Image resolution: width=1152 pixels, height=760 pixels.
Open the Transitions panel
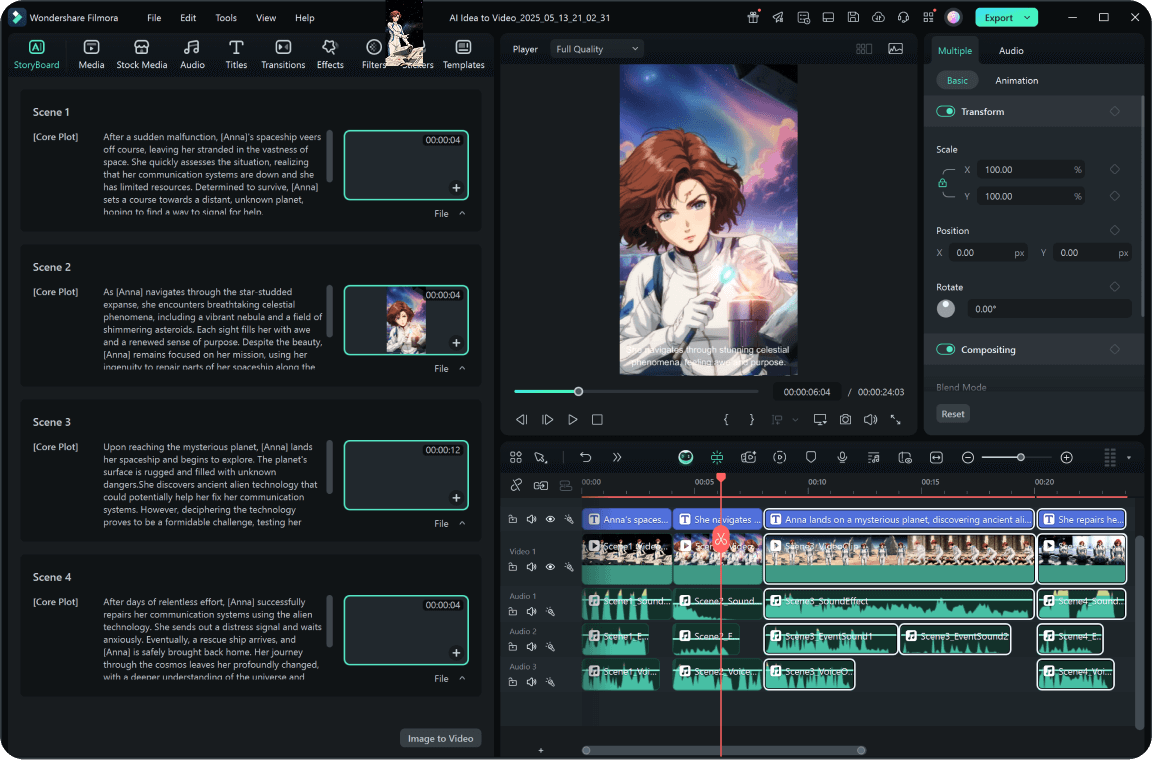point(283,55)
